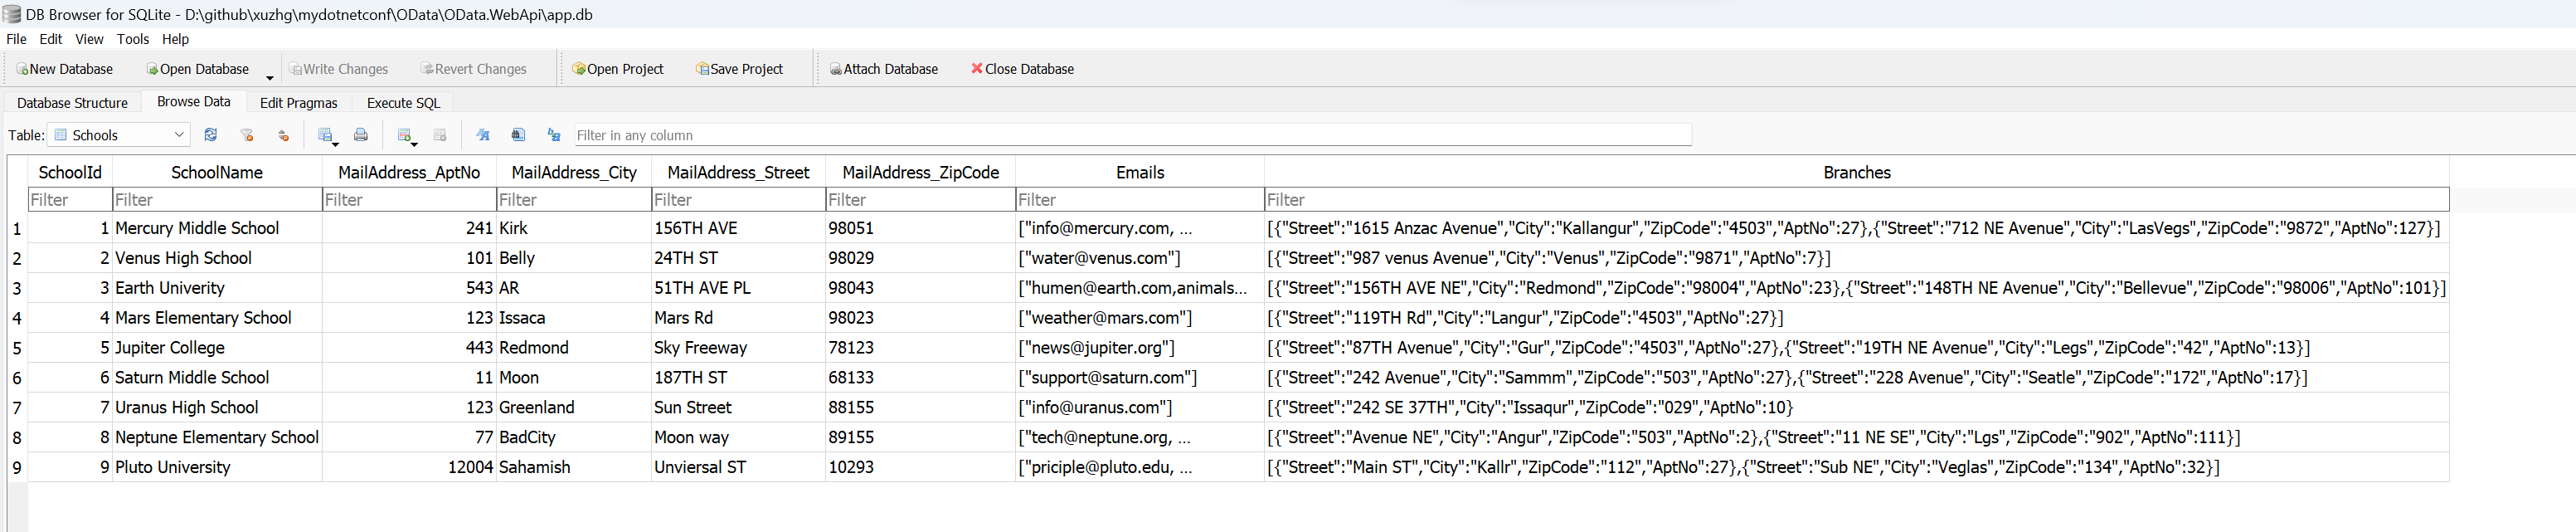Select row header number 1
The image size is (2576, 532).
pos(17,228)
